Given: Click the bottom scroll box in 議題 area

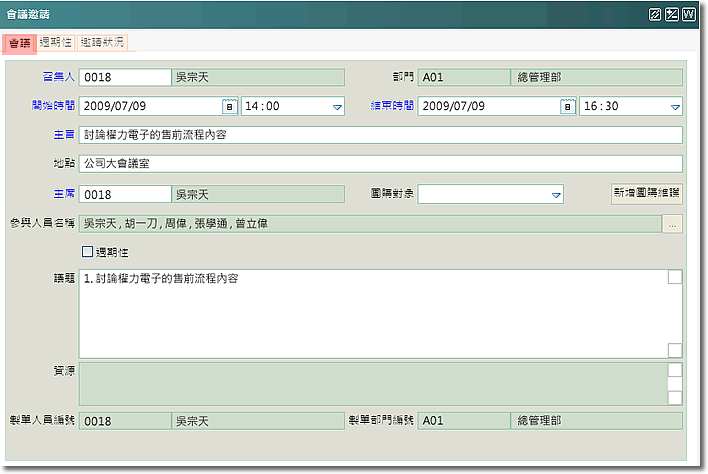Looking at the screenshot, I should tap(675, 350).
